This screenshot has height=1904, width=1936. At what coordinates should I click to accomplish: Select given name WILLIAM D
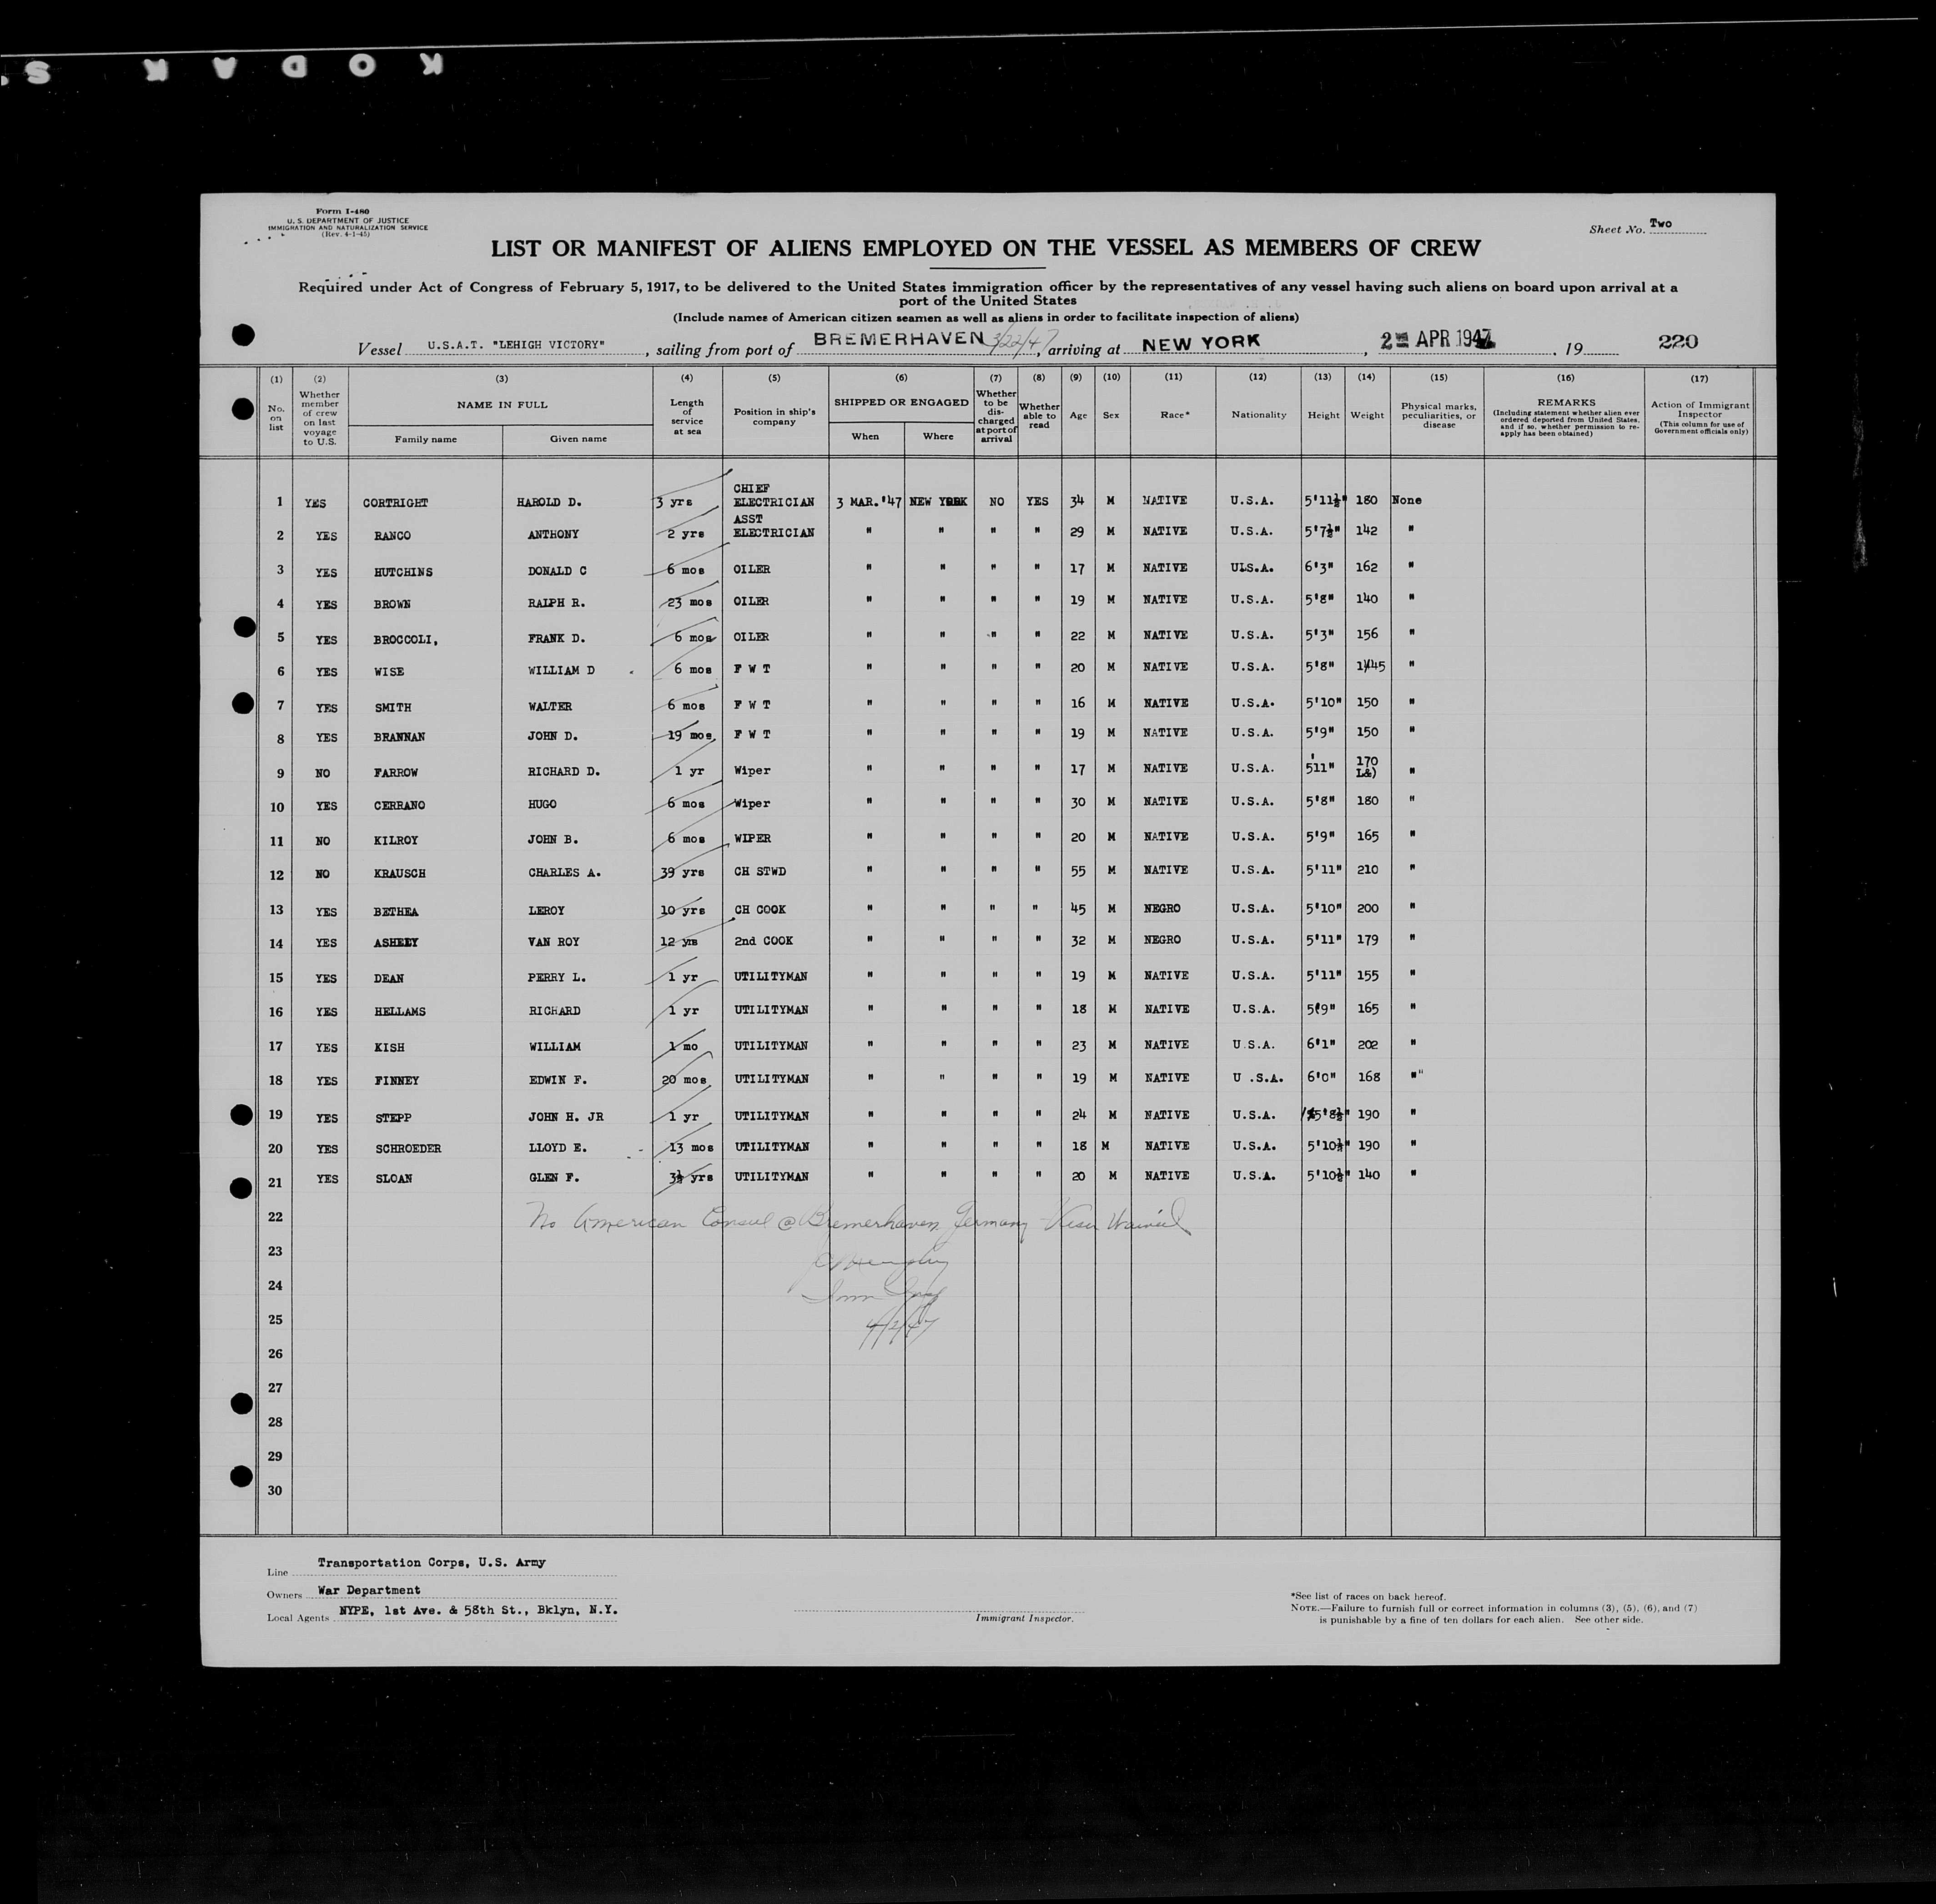(x=561, y=671)
